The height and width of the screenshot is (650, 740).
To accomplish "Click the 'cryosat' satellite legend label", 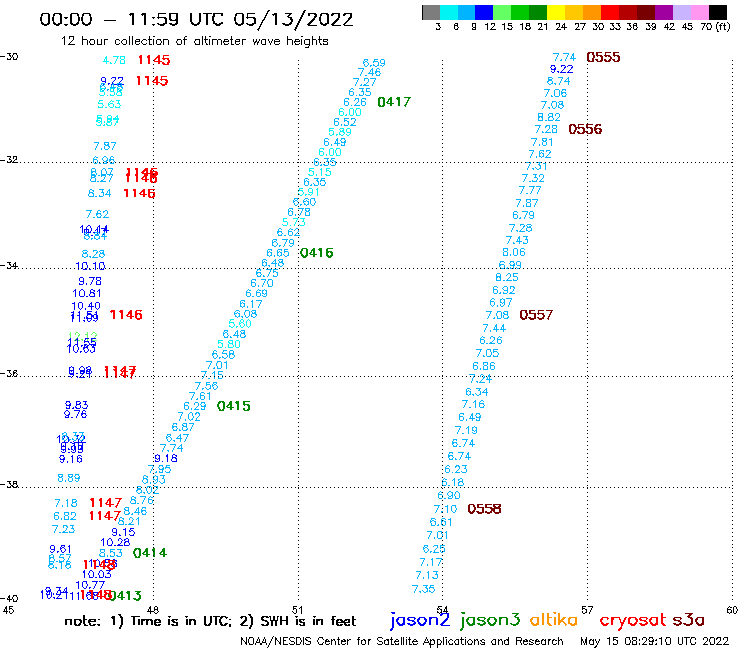I will (633, 621).
